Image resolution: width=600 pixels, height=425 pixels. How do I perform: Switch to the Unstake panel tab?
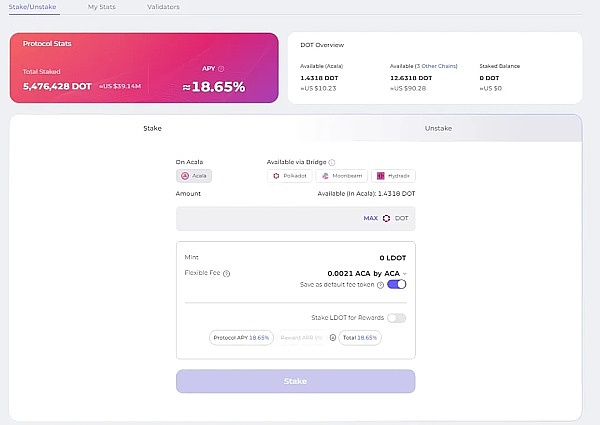[438, 128]
